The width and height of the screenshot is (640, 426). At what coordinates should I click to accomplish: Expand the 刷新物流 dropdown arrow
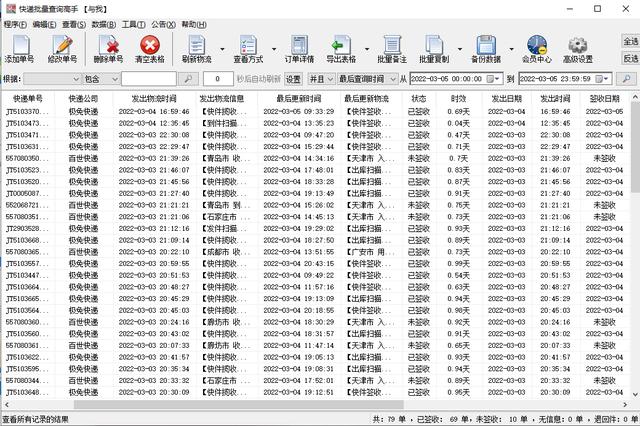point(222,49)
